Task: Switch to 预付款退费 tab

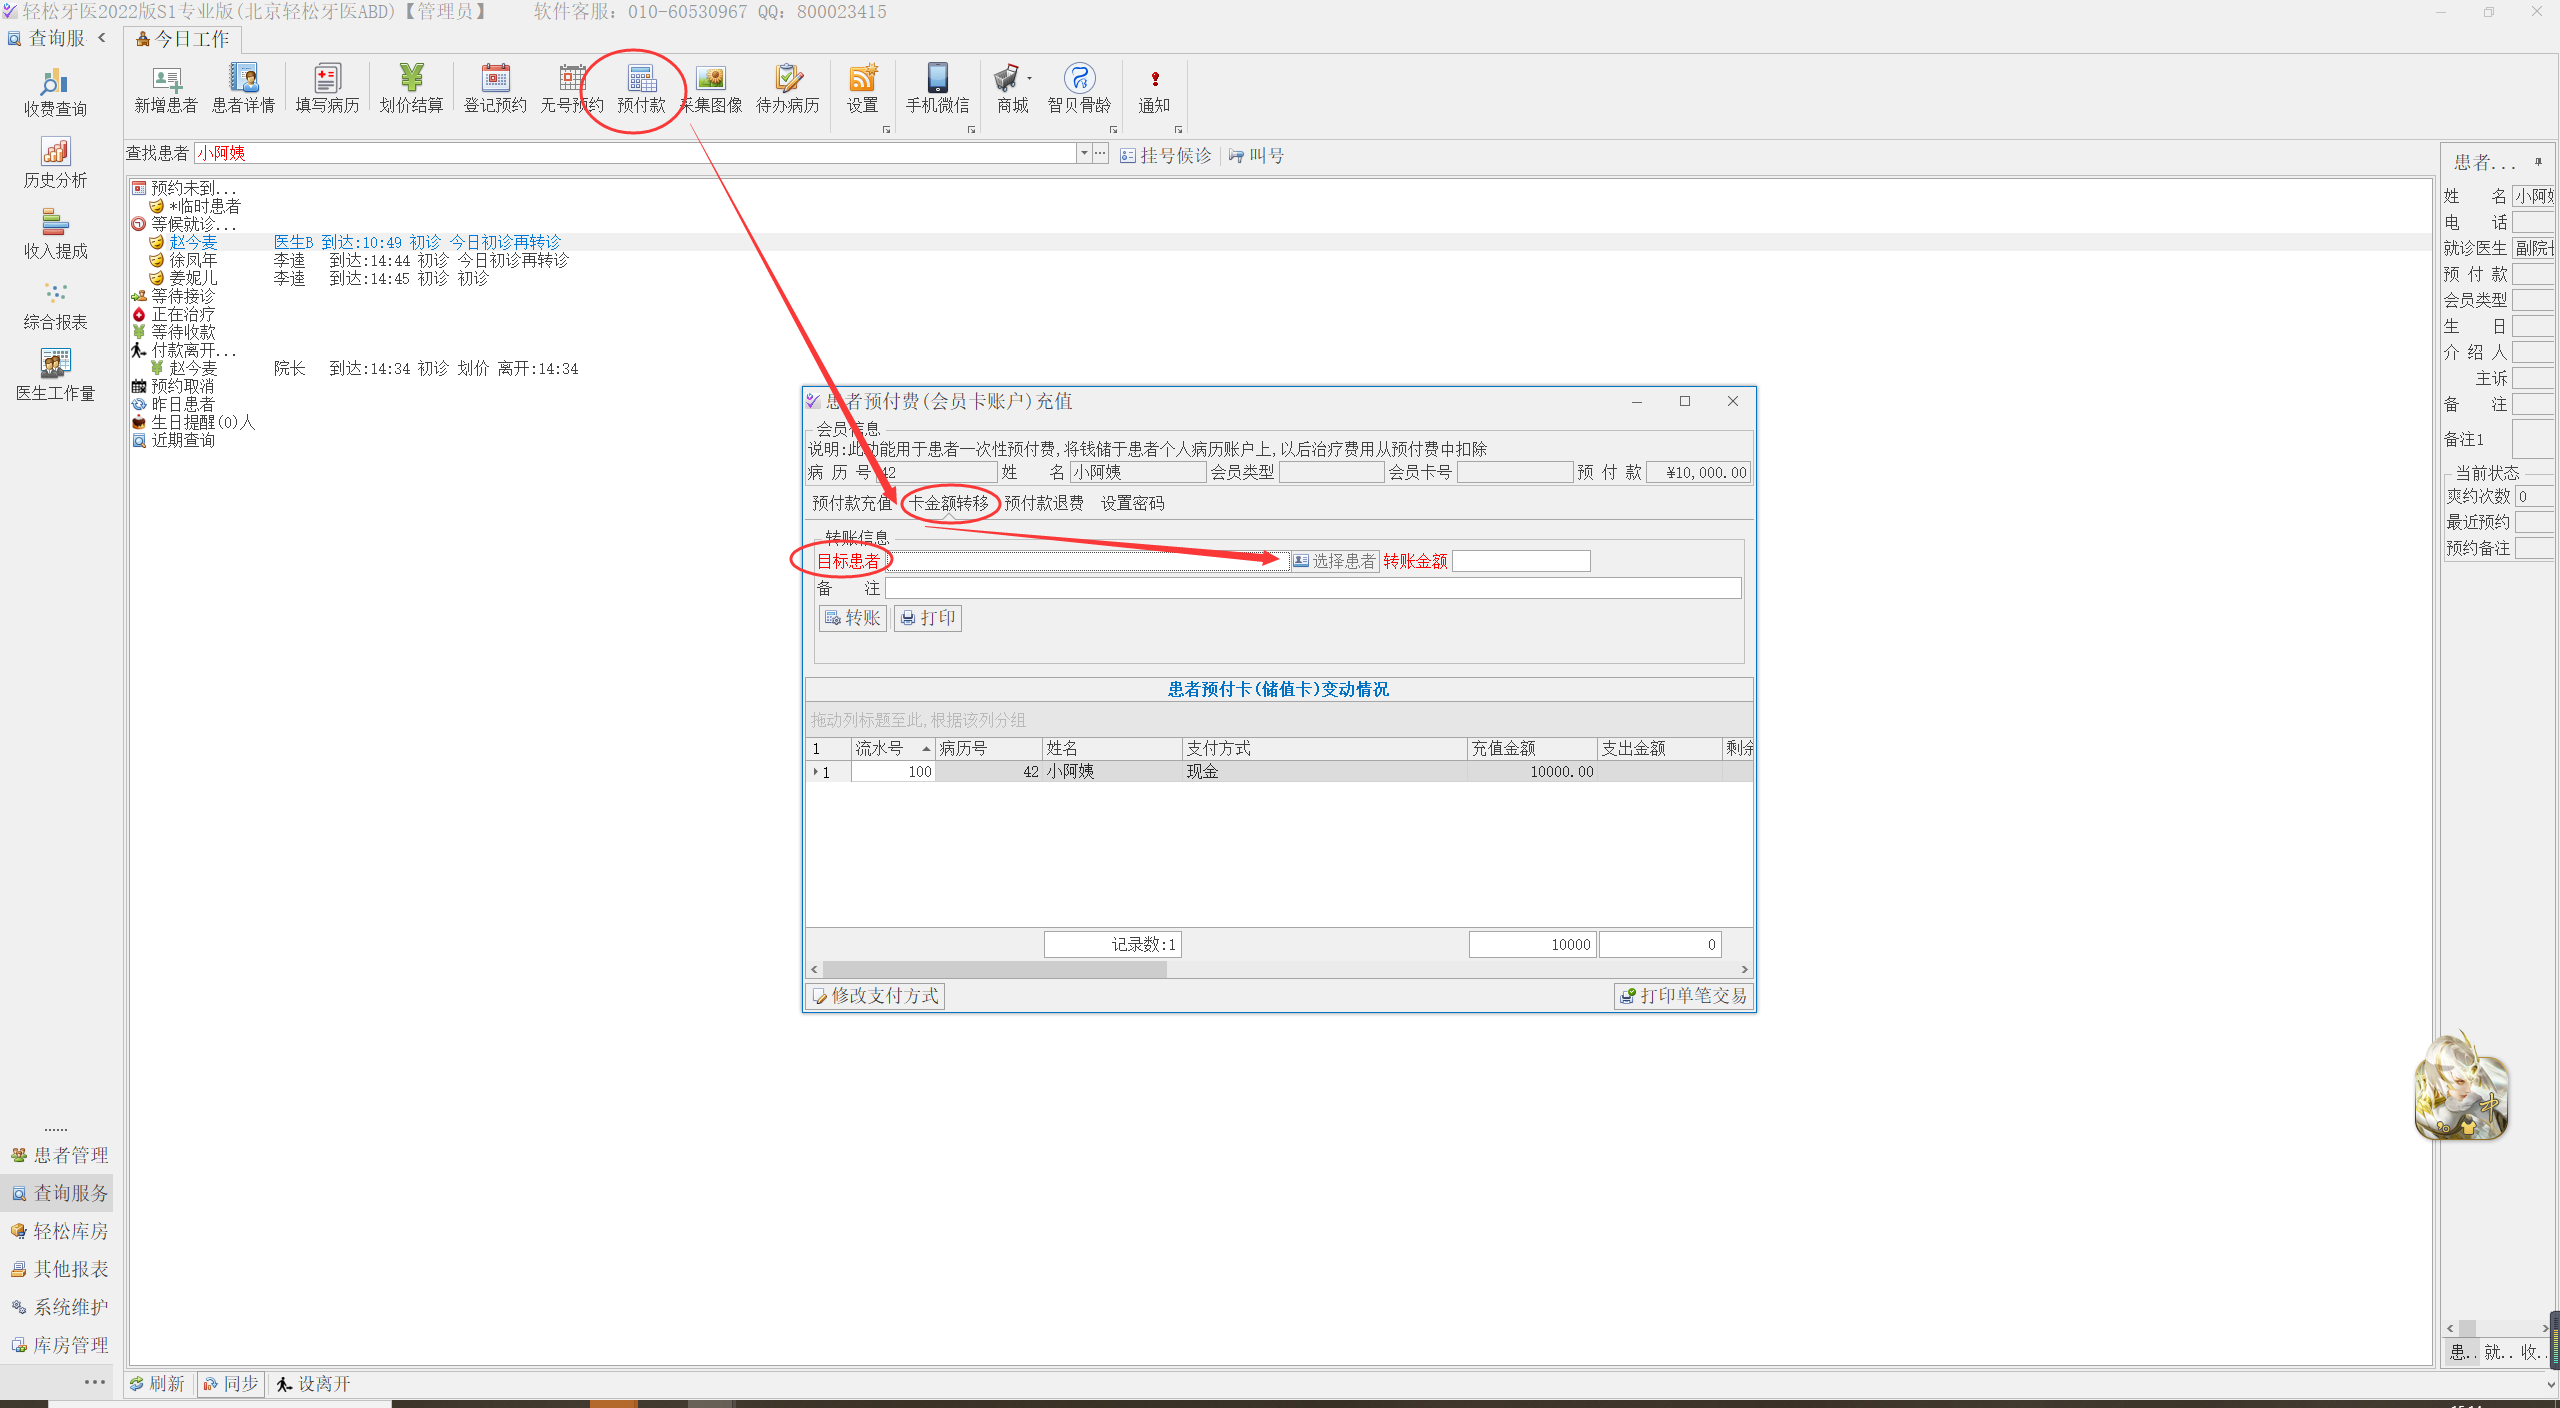Action: (1043, 503)
